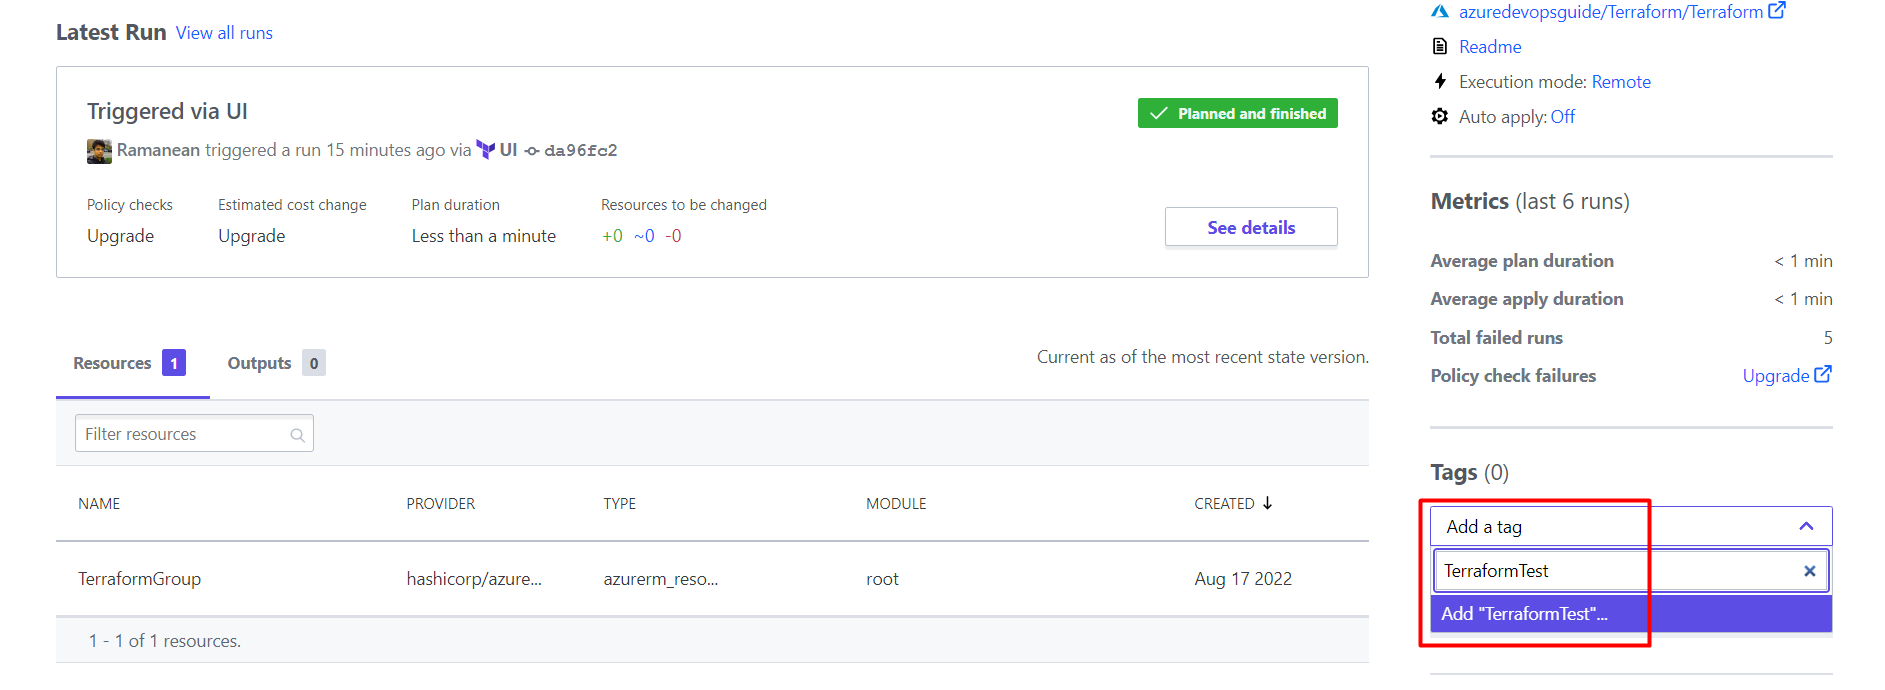The width and height of the screenshot is (1885, 690).
Task: Collapse the Add a tag dropdown
Action: point(1806,527)
